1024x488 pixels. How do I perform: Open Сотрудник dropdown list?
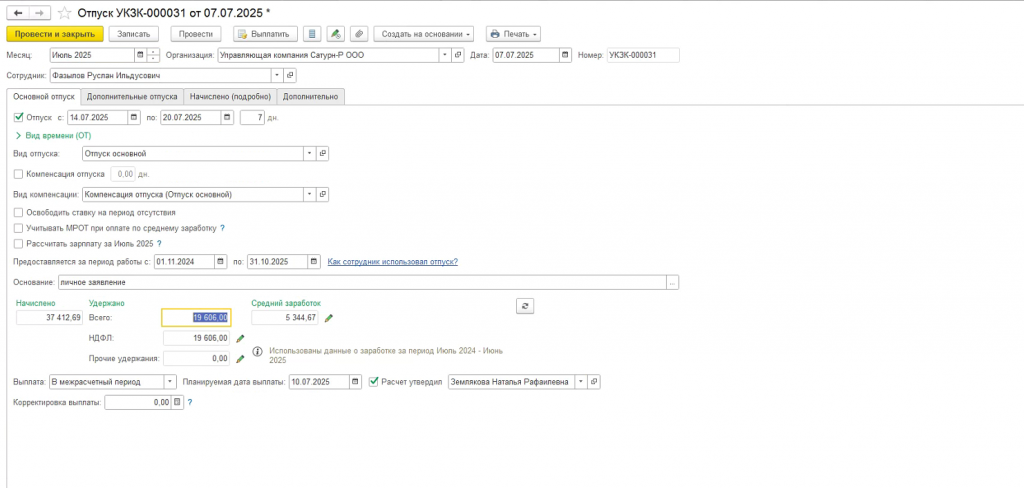tap(280, 76)
